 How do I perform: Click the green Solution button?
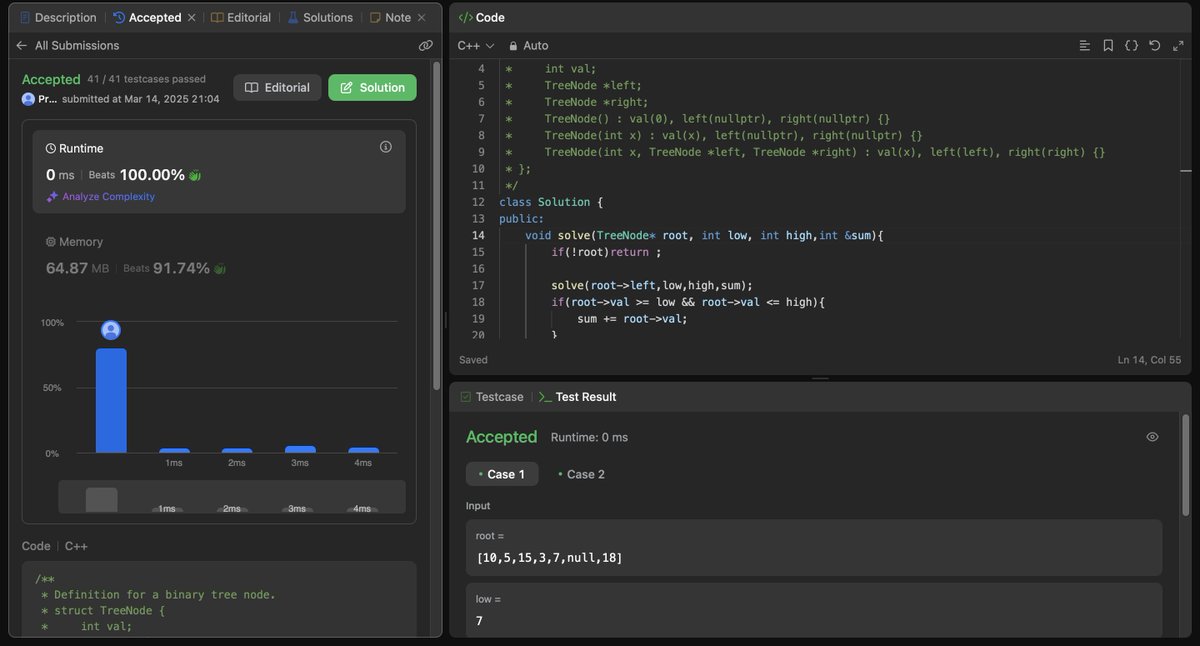(372, 87)
